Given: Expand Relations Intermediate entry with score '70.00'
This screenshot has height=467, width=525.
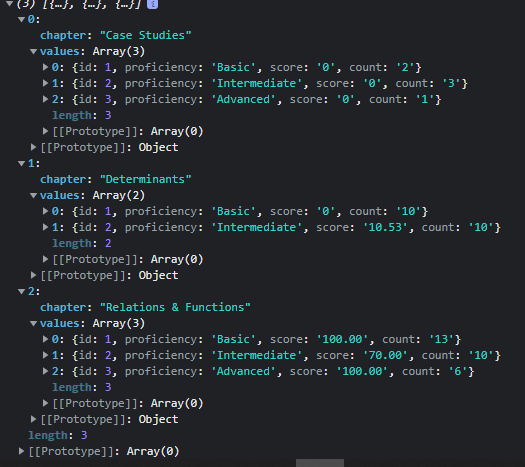Looking at the screenshot, I should tap(45, 355).
